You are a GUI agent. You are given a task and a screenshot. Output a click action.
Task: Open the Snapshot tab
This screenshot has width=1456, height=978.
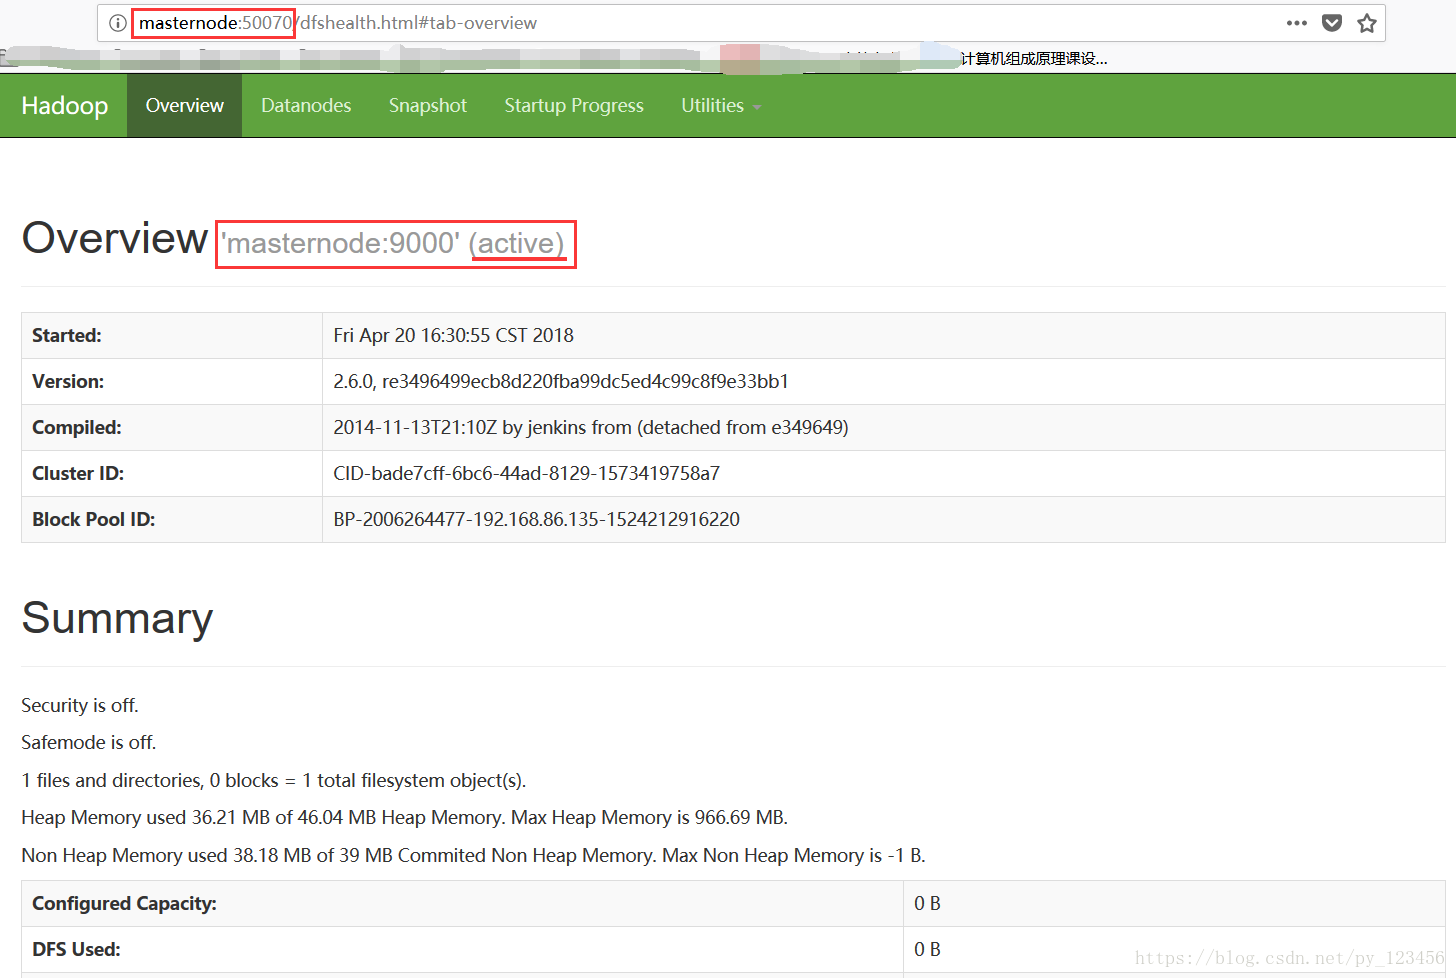[x=428, y=105]
